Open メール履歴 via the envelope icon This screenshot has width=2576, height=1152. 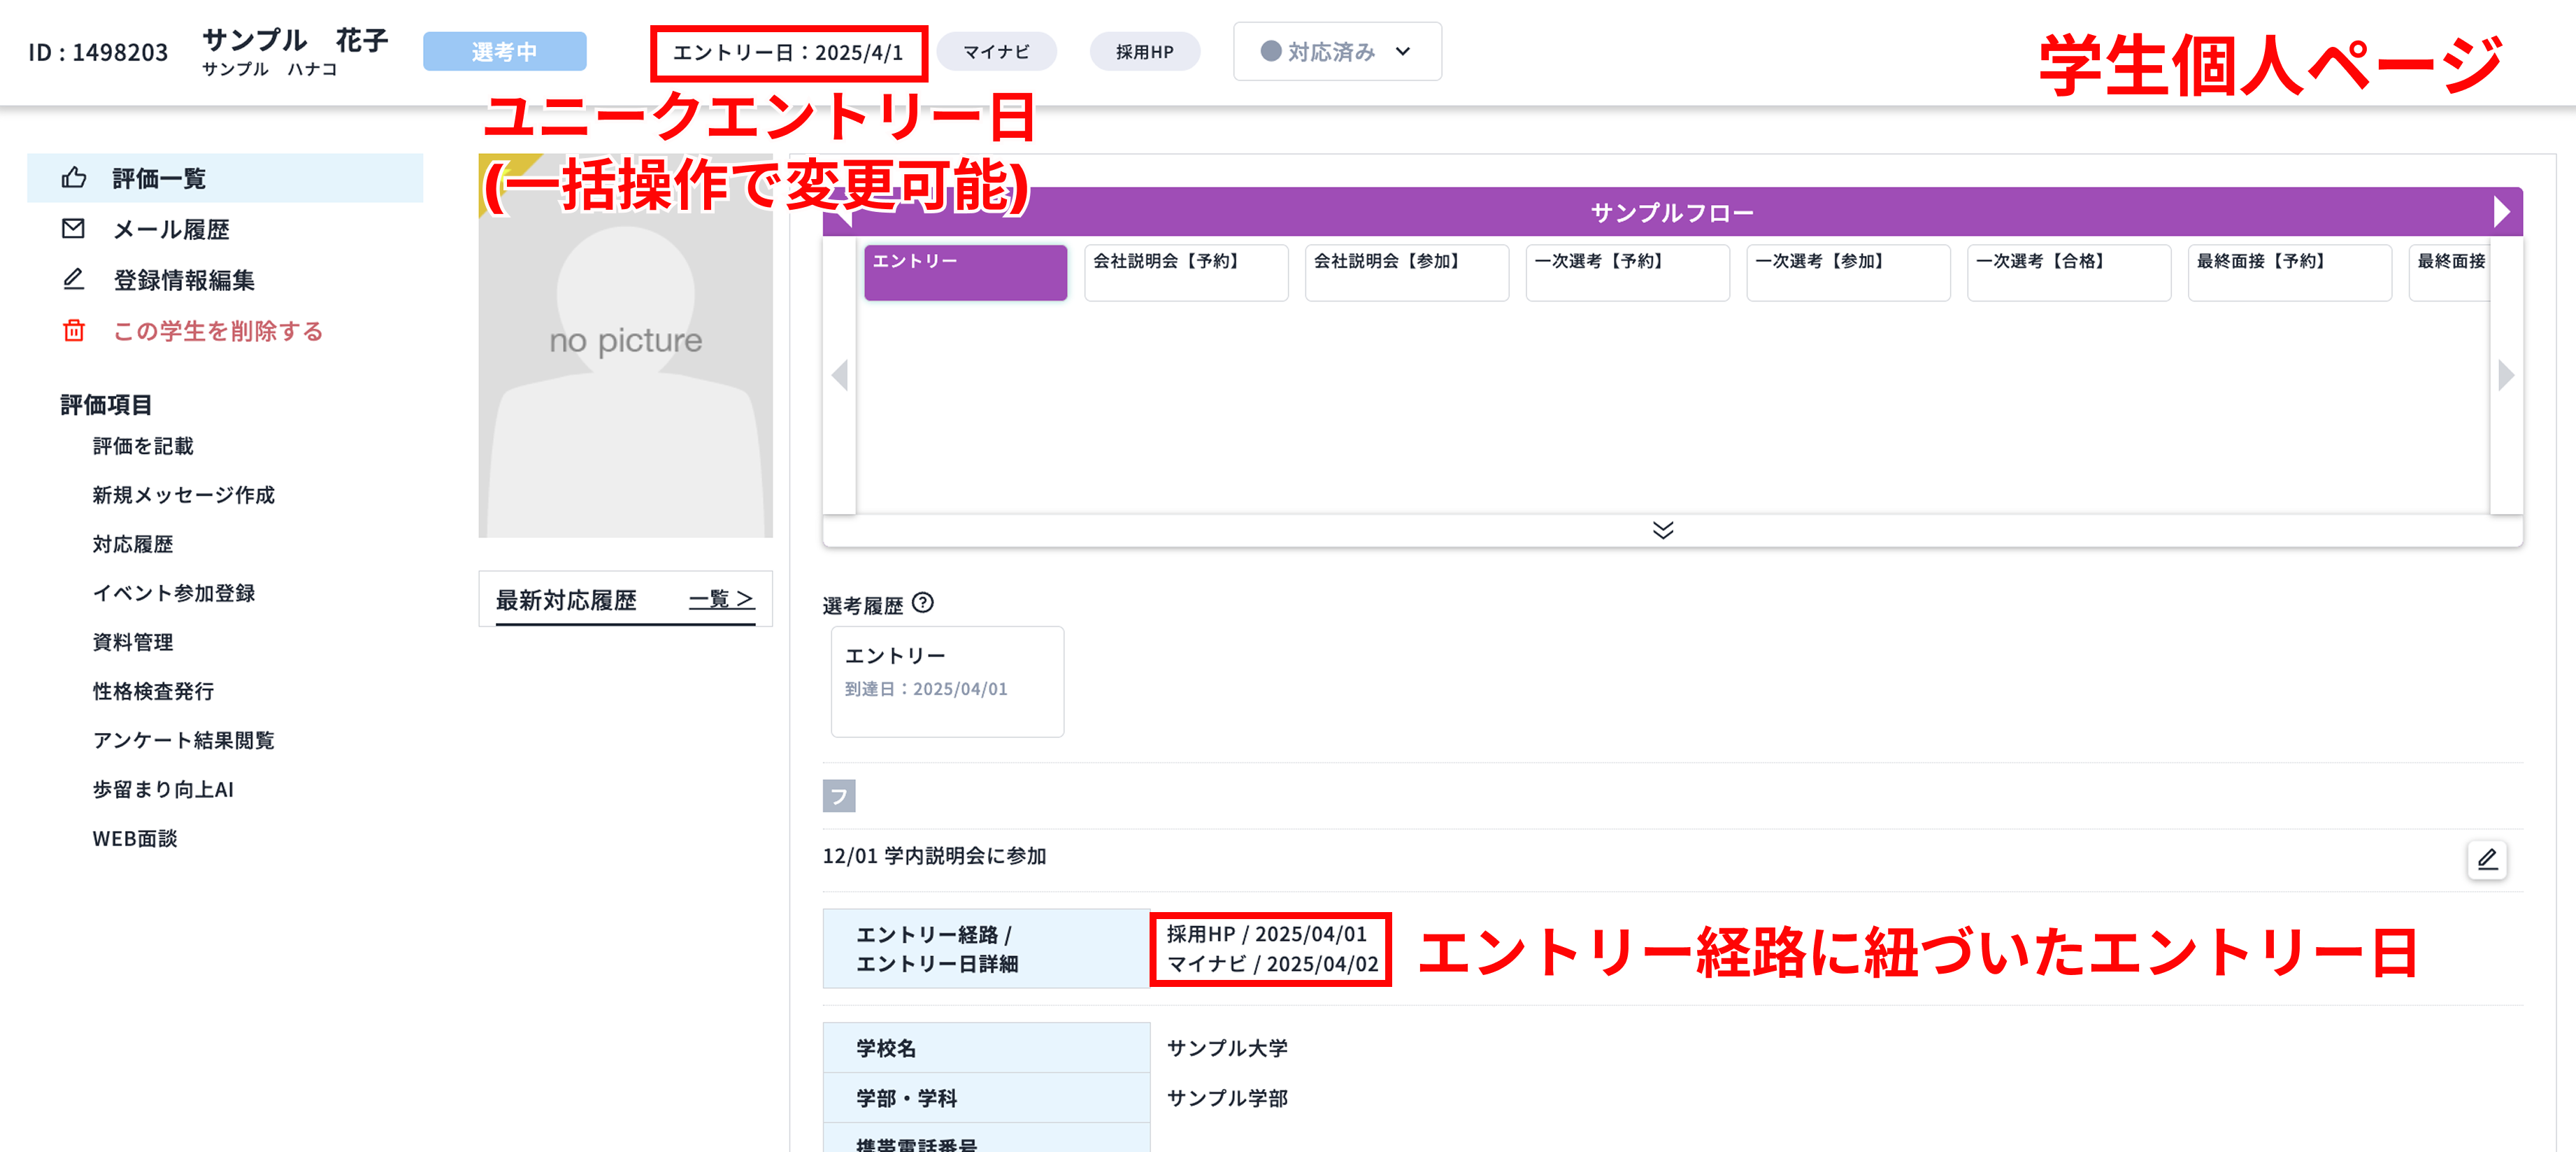(74, 228)
